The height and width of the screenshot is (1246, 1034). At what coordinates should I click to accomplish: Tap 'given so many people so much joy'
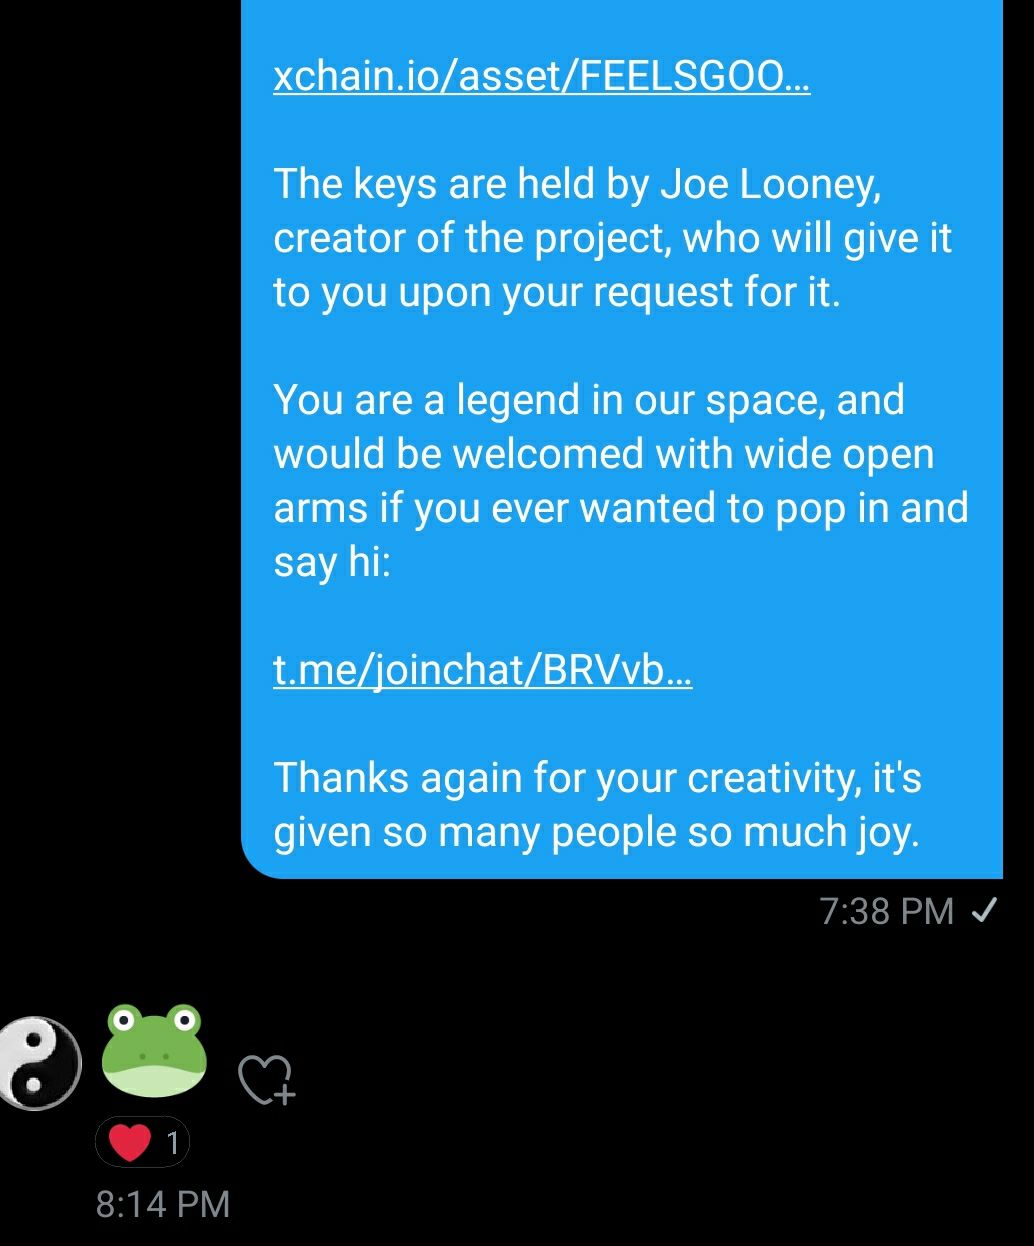coord(596,832)
